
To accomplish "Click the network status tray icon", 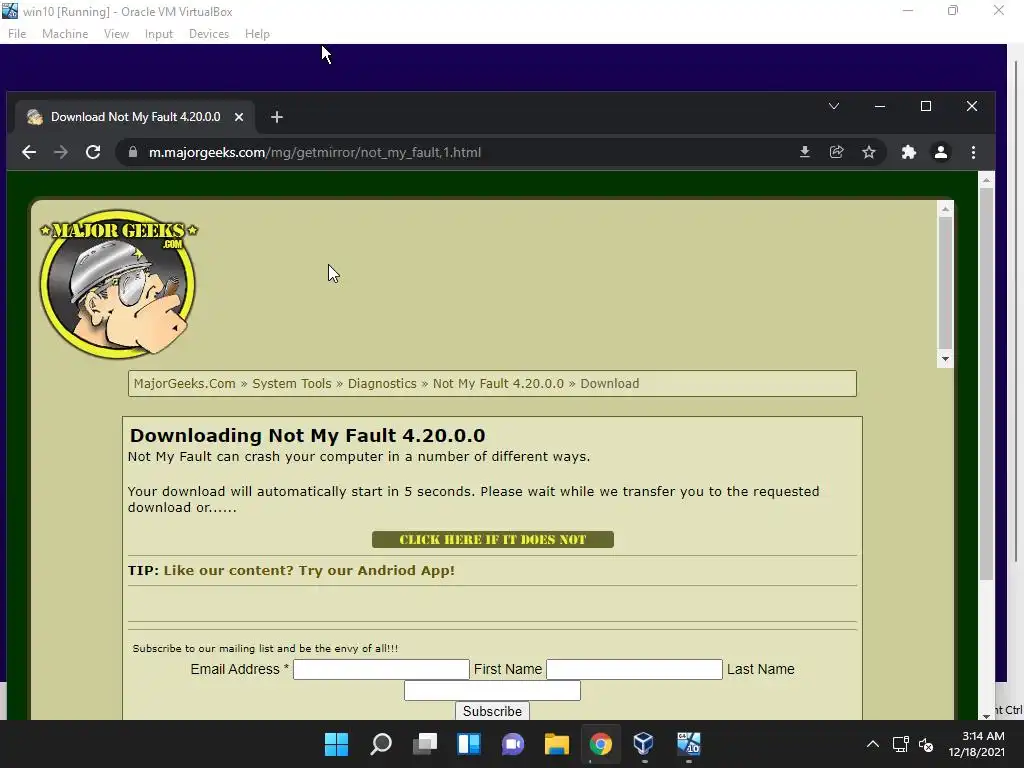I will 901,744.
